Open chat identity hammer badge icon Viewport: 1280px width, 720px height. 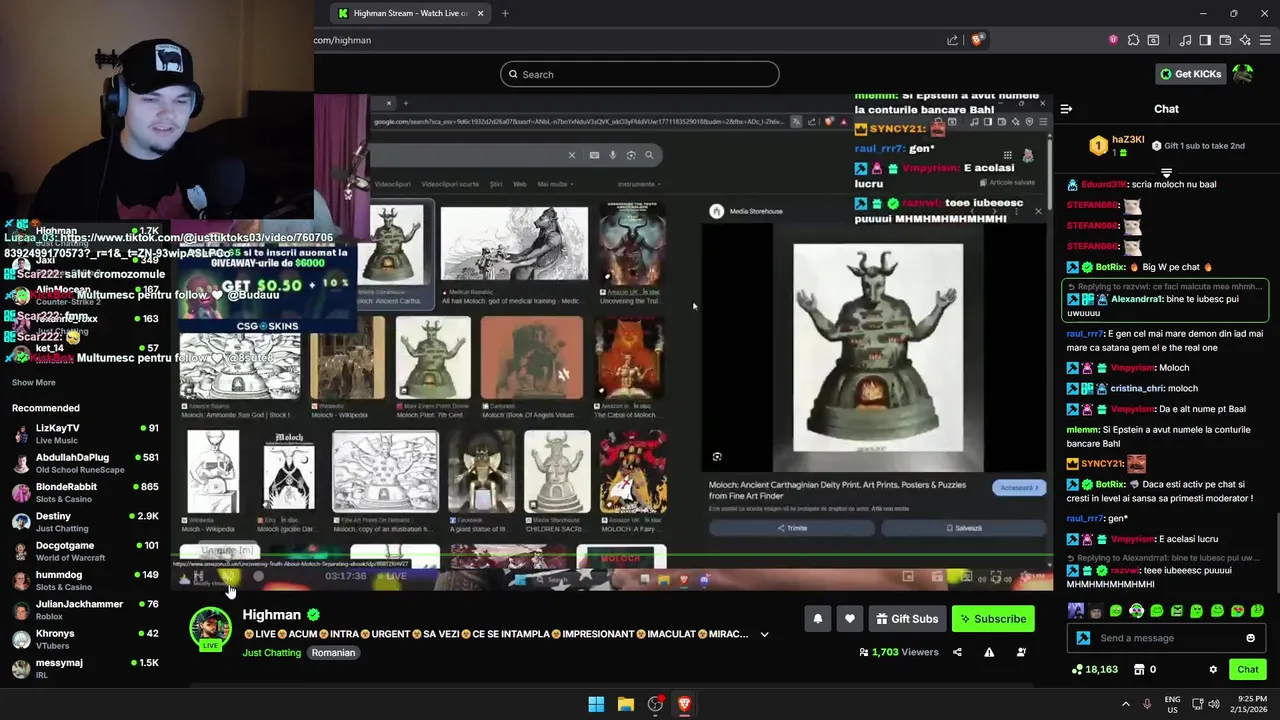click(1083, 638)
